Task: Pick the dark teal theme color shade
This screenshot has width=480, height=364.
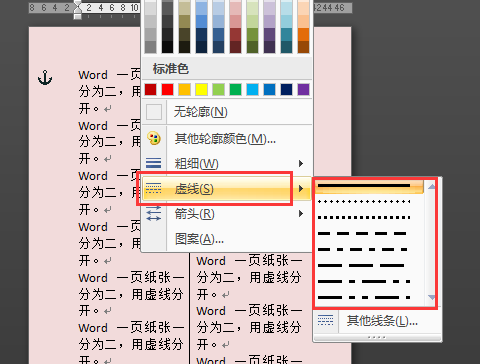Action: point(286,47)
